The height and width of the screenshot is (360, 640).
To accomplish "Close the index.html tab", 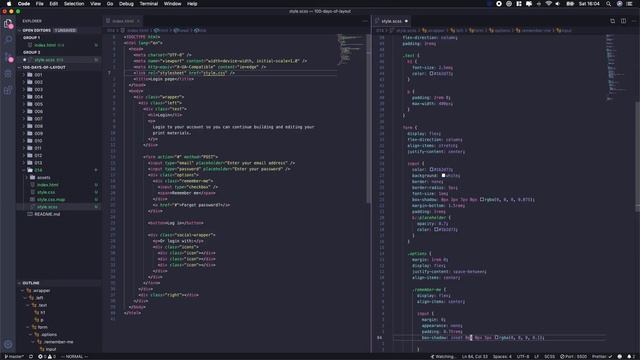I will [x=138, y=21].
